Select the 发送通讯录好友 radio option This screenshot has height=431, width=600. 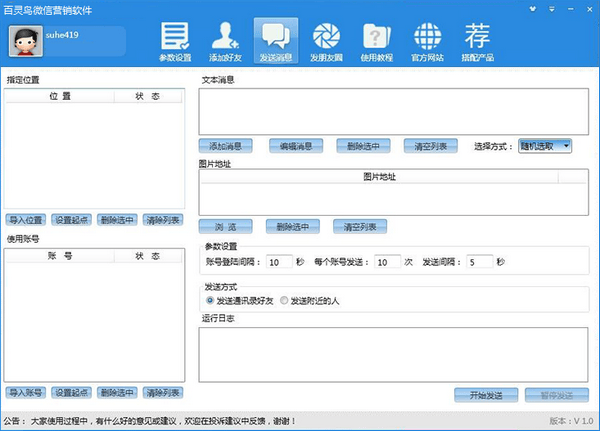(x=210, y=300)
